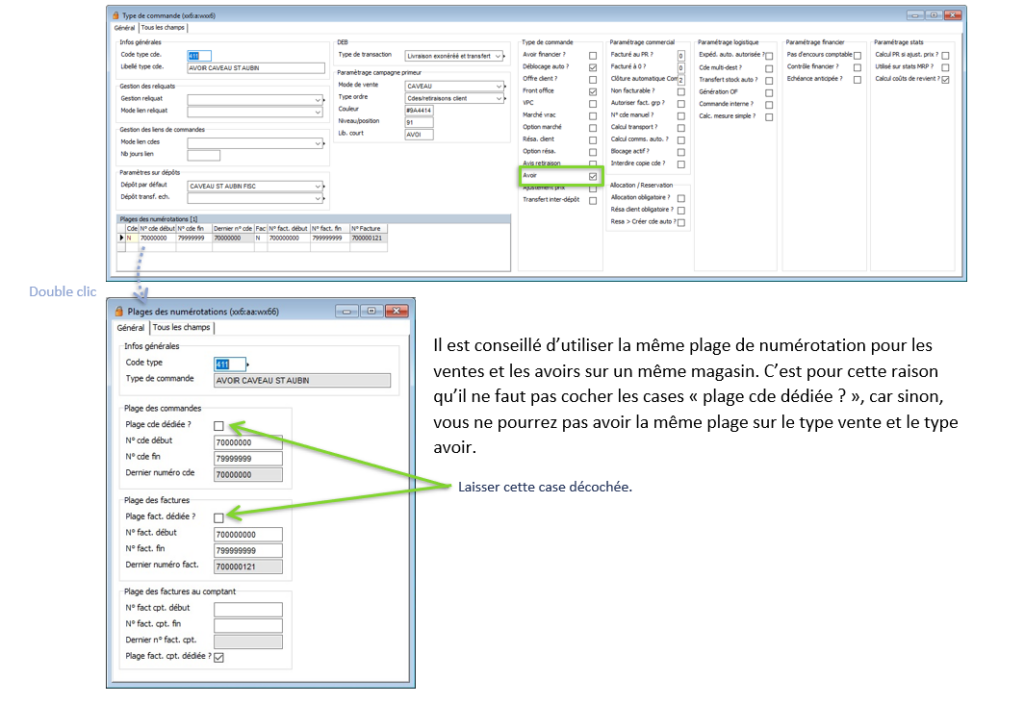Click the 'Dernier n° cde' column header
1024x704 pixels.
coord(232,229)
